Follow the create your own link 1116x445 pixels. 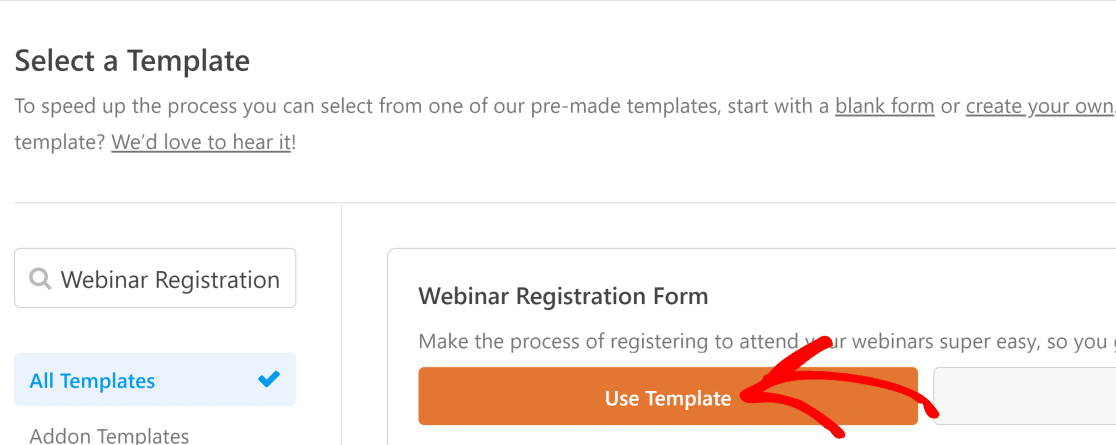click(1040, 106)
